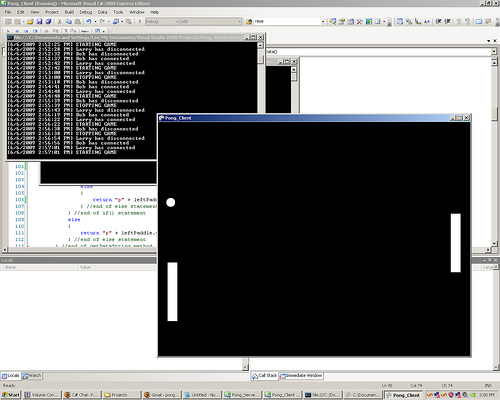Switch to Untitled Notepad taskbar button

click(x=202, y=395)
